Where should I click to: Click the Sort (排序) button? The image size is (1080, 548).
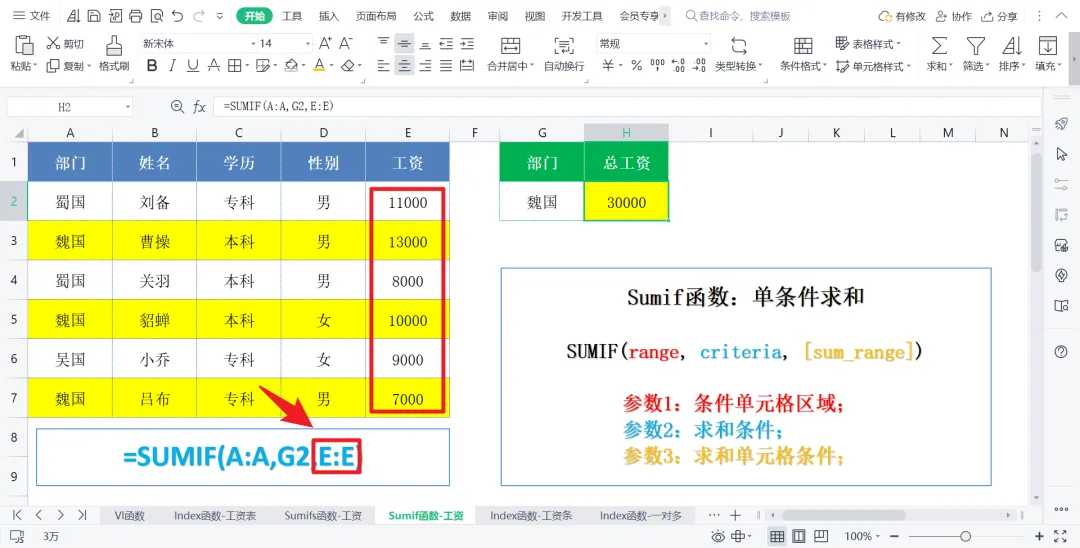[1011, 54]
